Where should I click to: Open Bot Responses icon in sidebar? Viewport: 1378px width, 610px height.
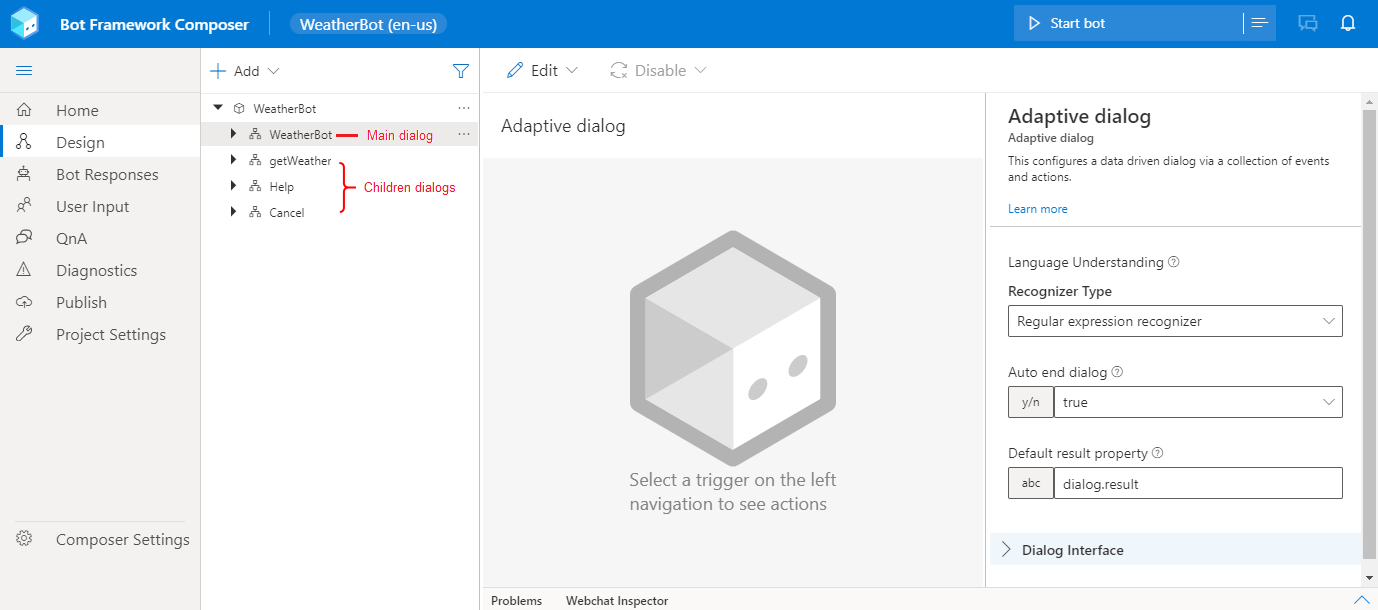click(24, 174)
